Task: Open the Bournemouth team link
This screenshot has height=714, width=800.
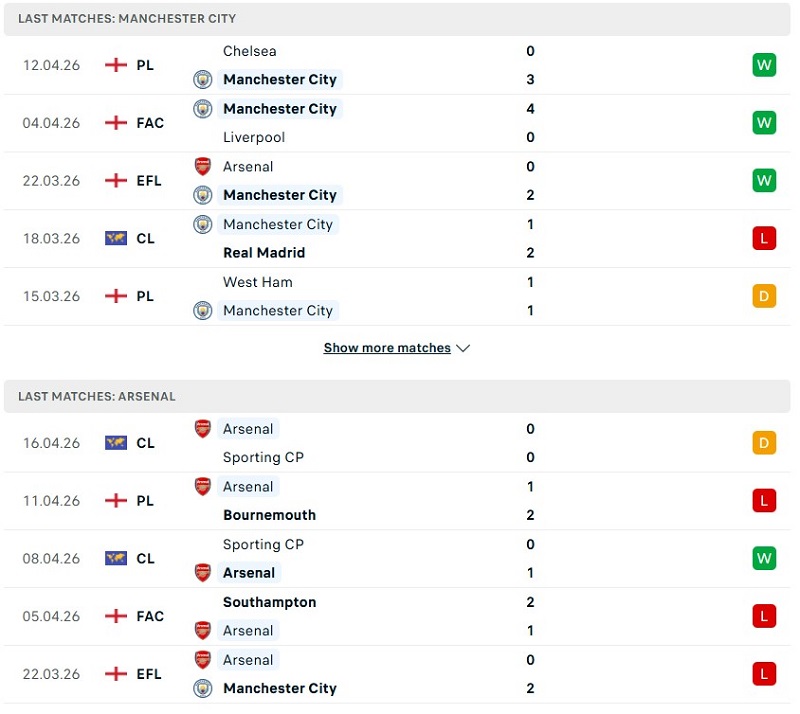Action: (269, 515)
